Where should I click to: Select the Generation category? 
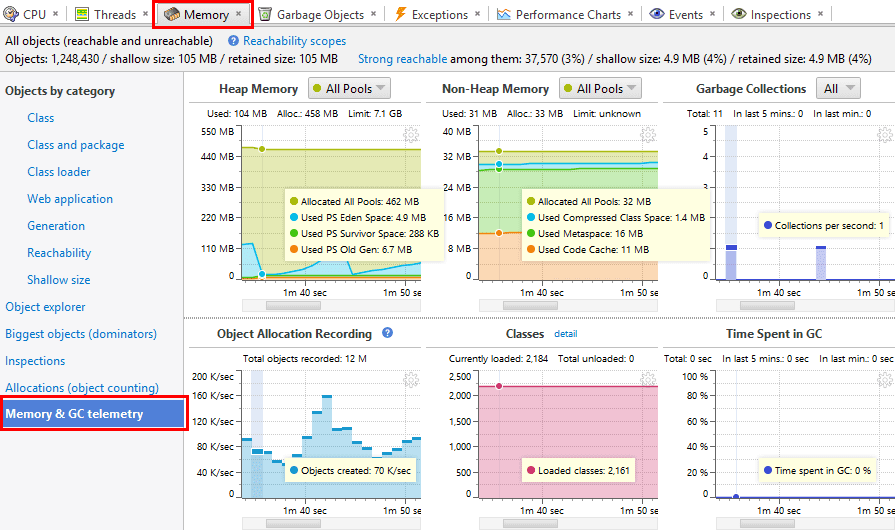click(x=56, y=226)
